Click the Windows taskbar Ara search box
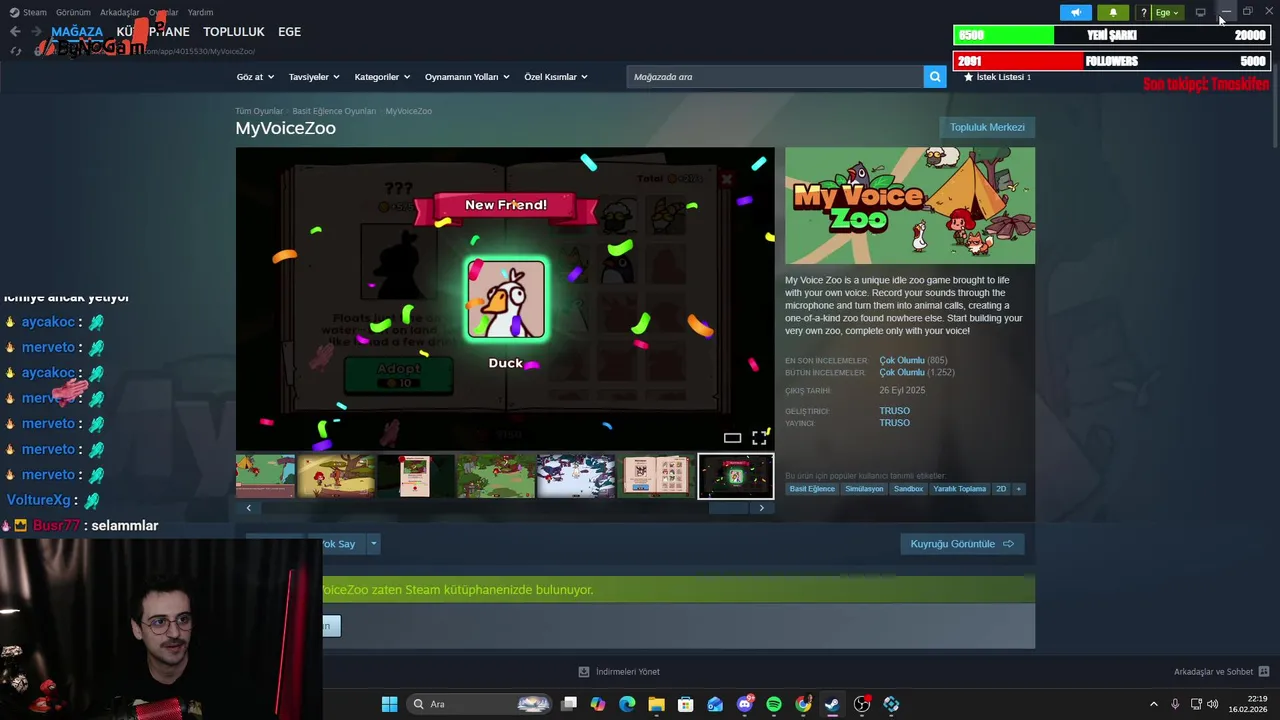The width and height of the screenshot is (1280, 720). click(479, 704)
